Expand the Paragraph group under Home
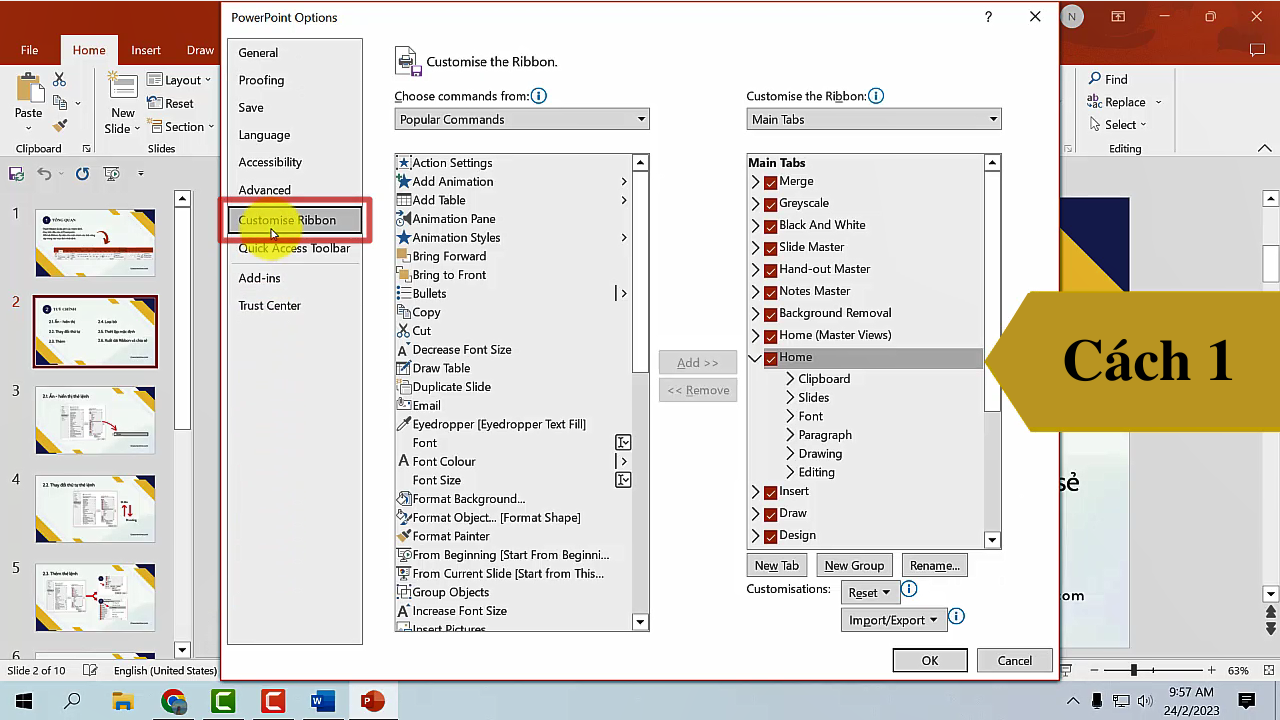1280x720 pixels. 790,435
